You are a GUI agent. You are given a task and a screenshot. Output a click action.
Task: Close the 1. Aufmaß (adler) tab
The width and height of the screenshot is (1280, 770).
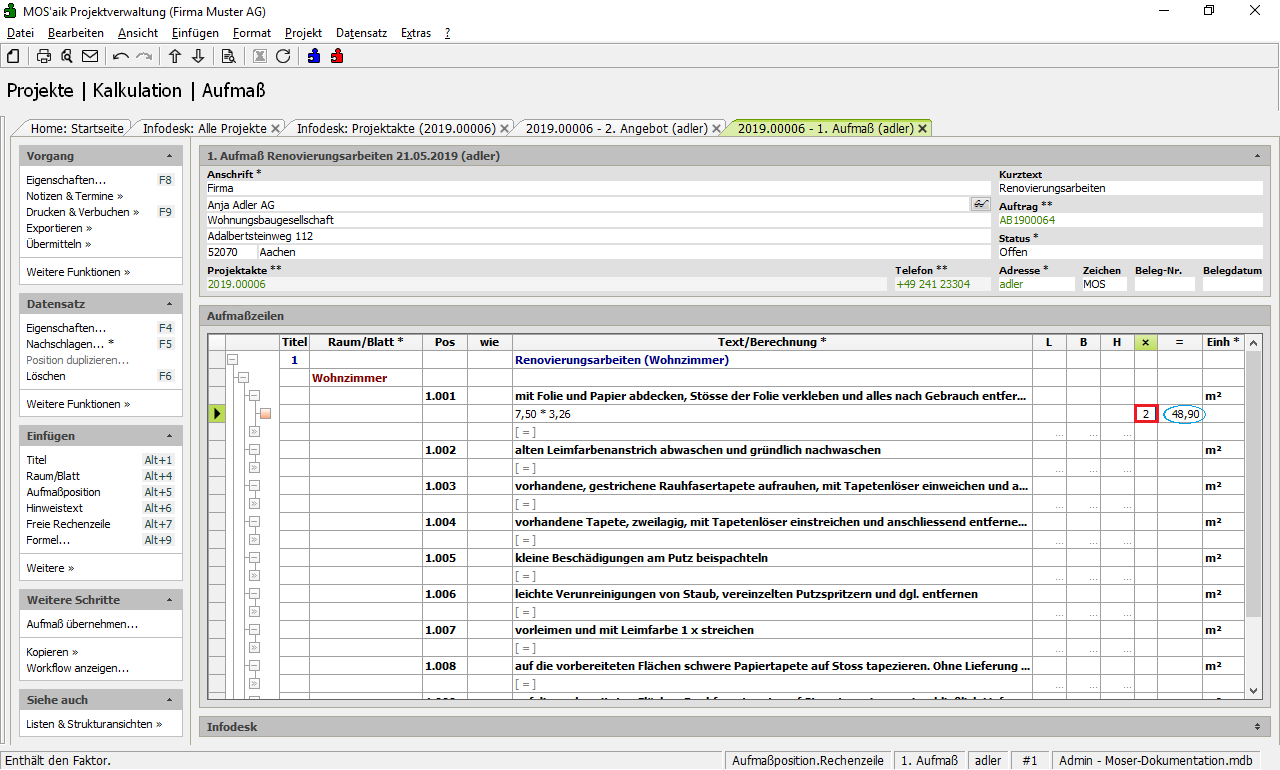pyautogui.click(x=922, y=128)
